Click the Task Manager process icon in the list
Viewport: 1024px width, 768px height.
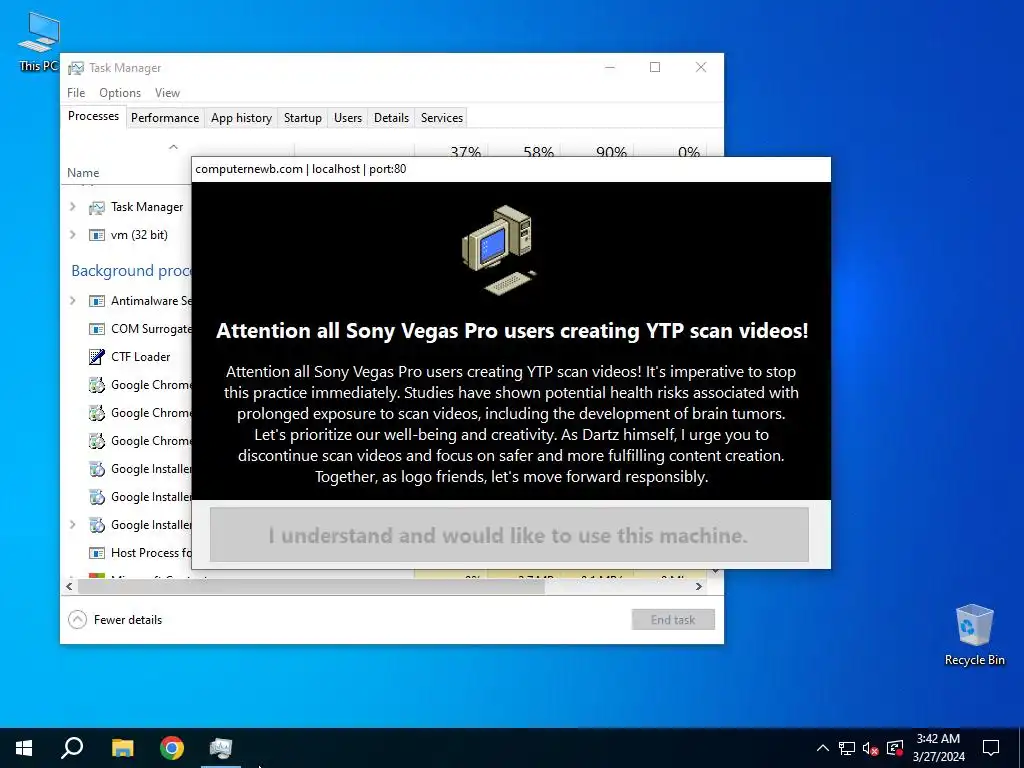pos(97,208)
